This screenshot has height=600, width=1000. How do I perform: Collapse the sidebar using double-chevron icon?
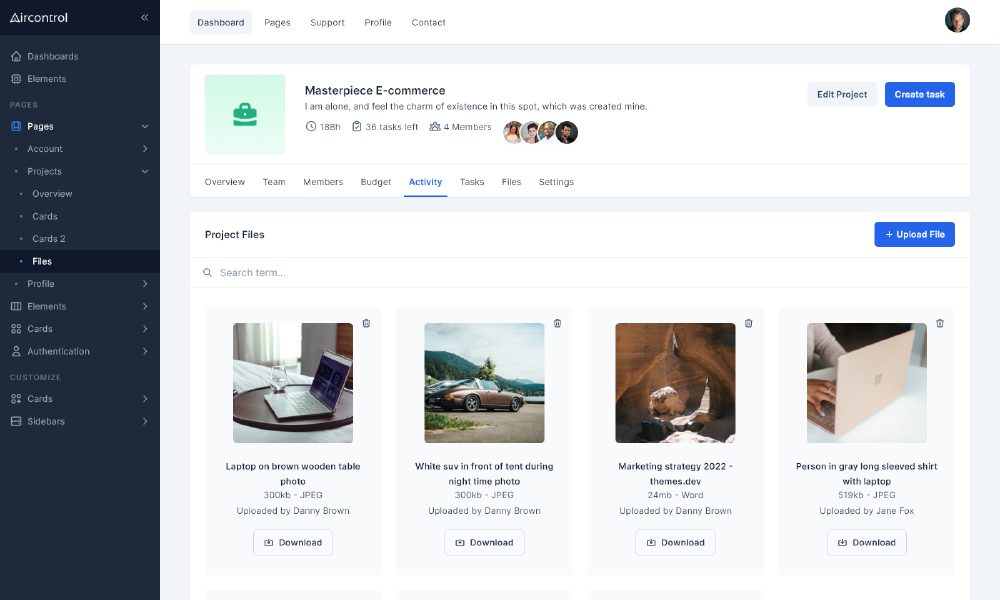click(x=144, y=17)
